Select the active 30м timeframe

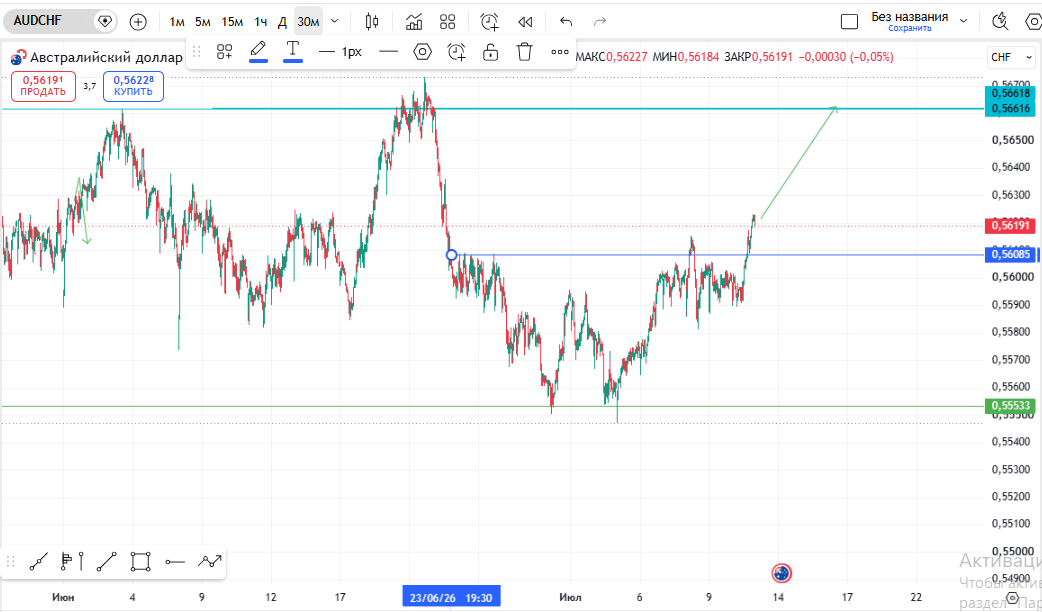[x=308, y=22]
